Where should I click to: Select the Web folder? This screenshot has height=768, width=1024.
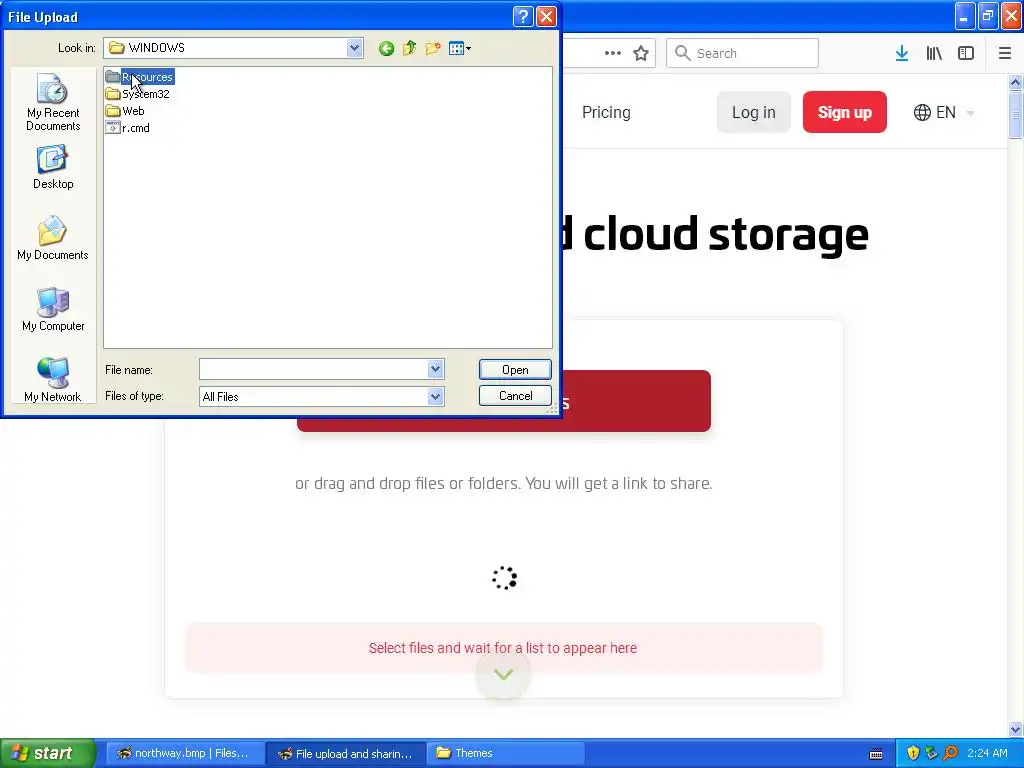(x=125, y=111)
